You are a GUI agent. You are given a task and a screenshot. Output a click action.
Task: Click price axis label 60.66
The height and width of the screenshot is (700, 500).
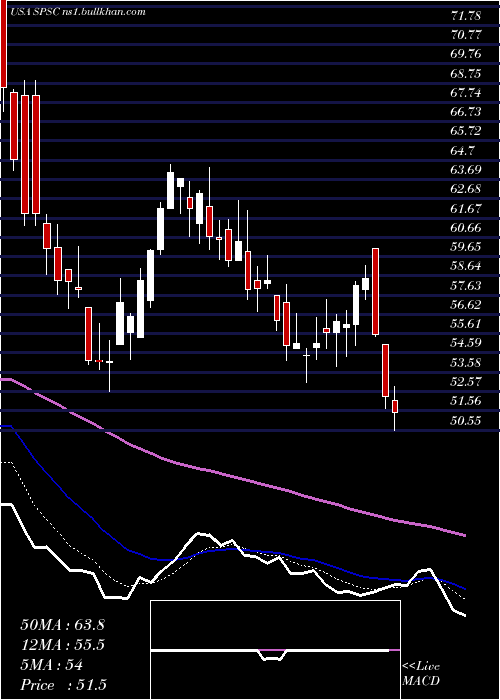coord(466,228)
